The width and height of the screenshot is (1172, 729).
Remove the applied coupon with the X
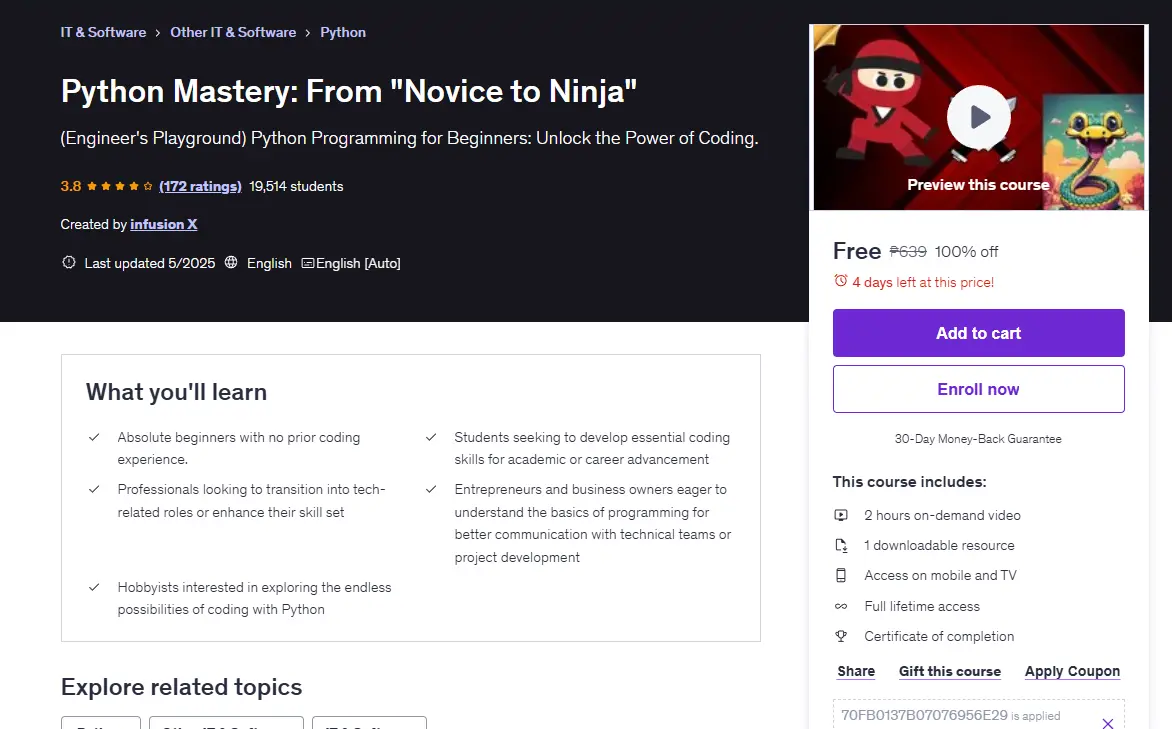[x=1108, y=723]
